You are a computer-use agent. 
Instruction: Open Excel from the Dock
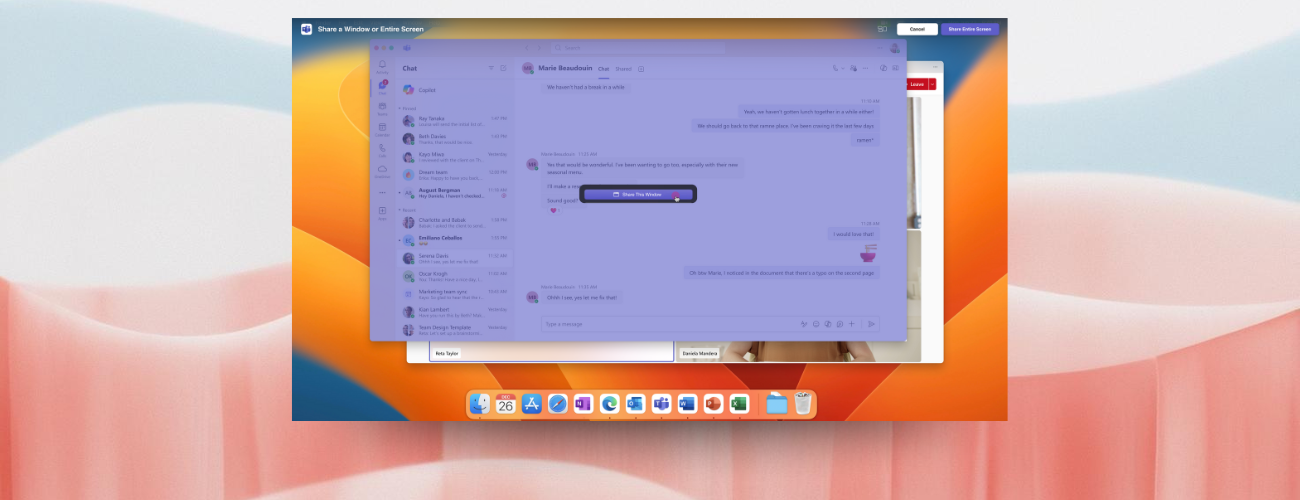tap(739, 404)
